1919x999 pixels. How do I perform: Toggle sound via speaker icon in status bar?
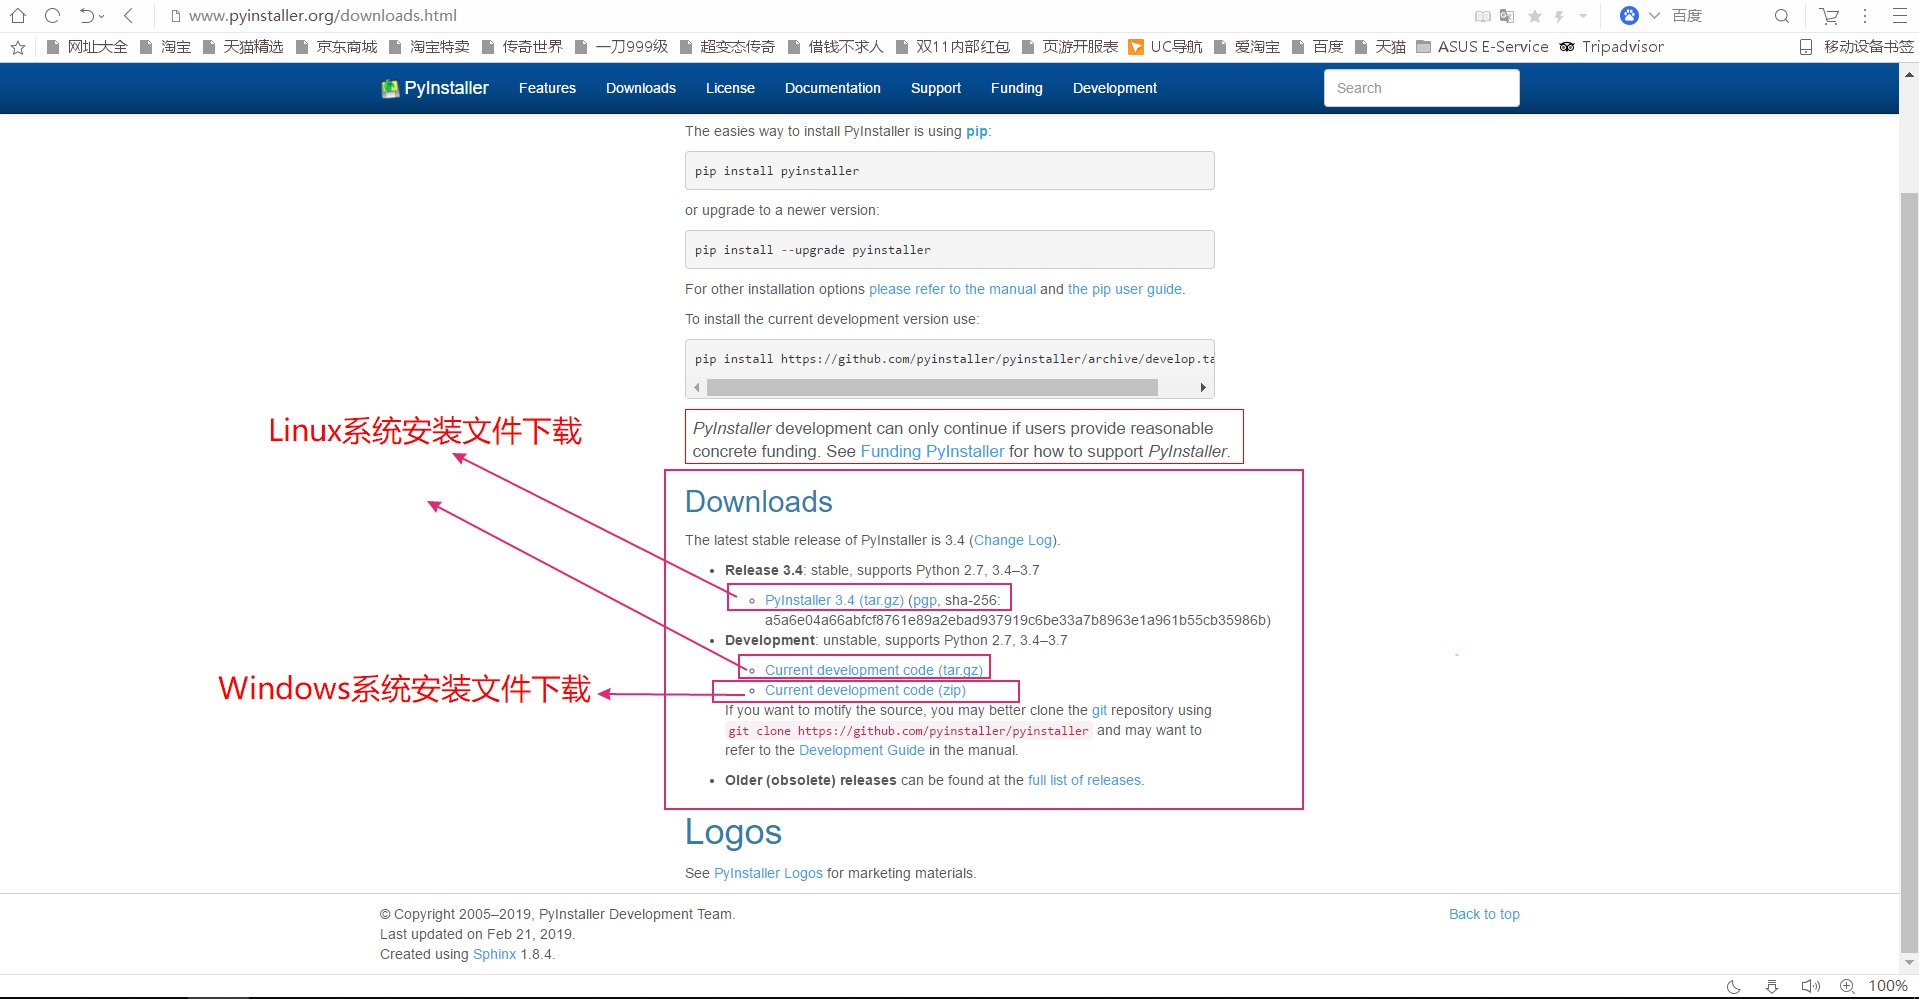(x=1810, y=986)
